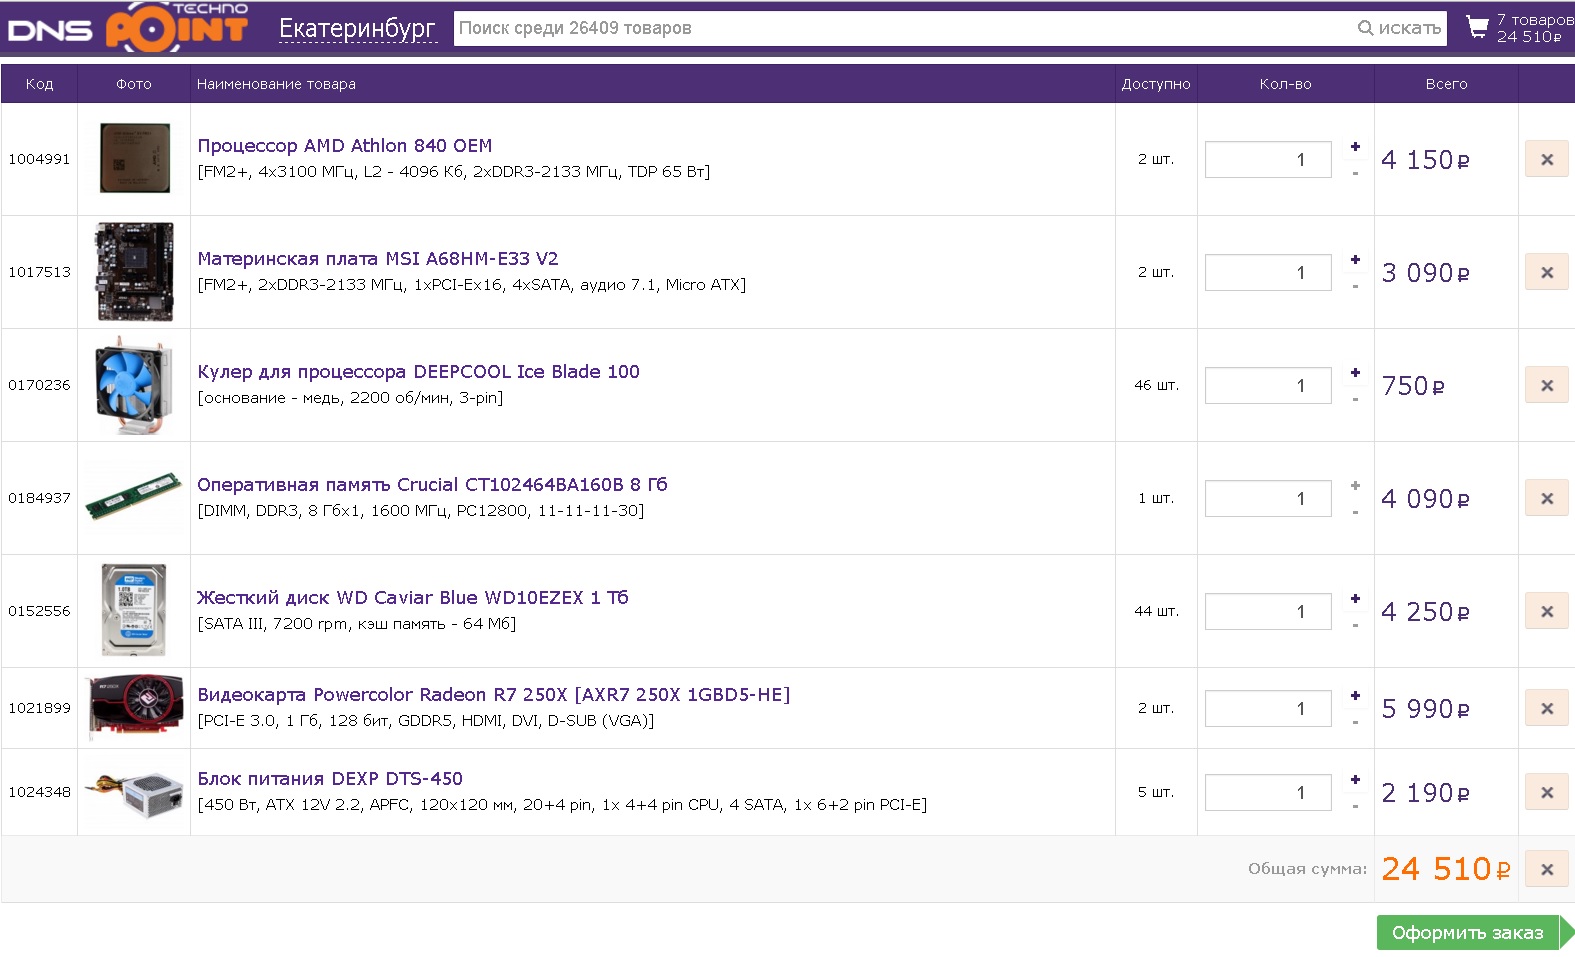Click the DEEPCOOL cooler photo
The image size is (1575, 957).
[134, 385]
